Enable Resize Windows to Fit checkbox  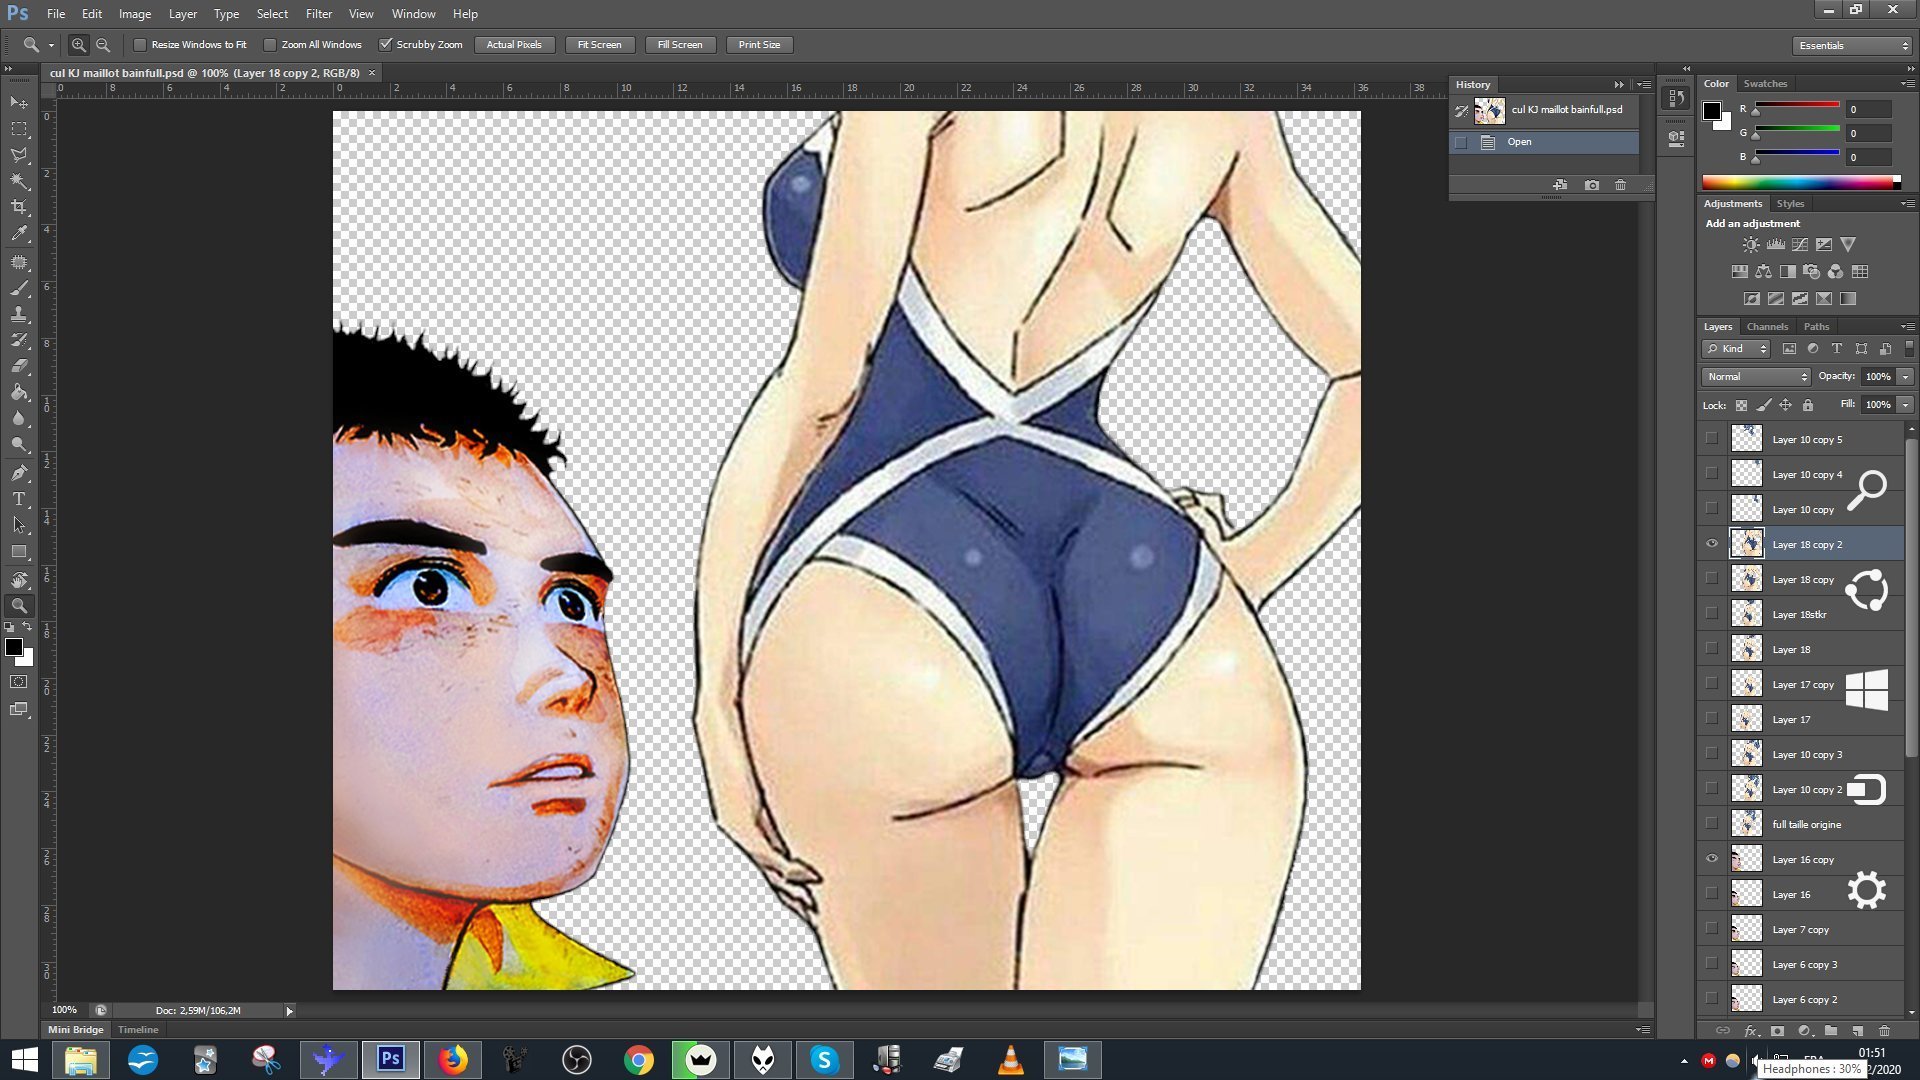[x=140, y=45]
